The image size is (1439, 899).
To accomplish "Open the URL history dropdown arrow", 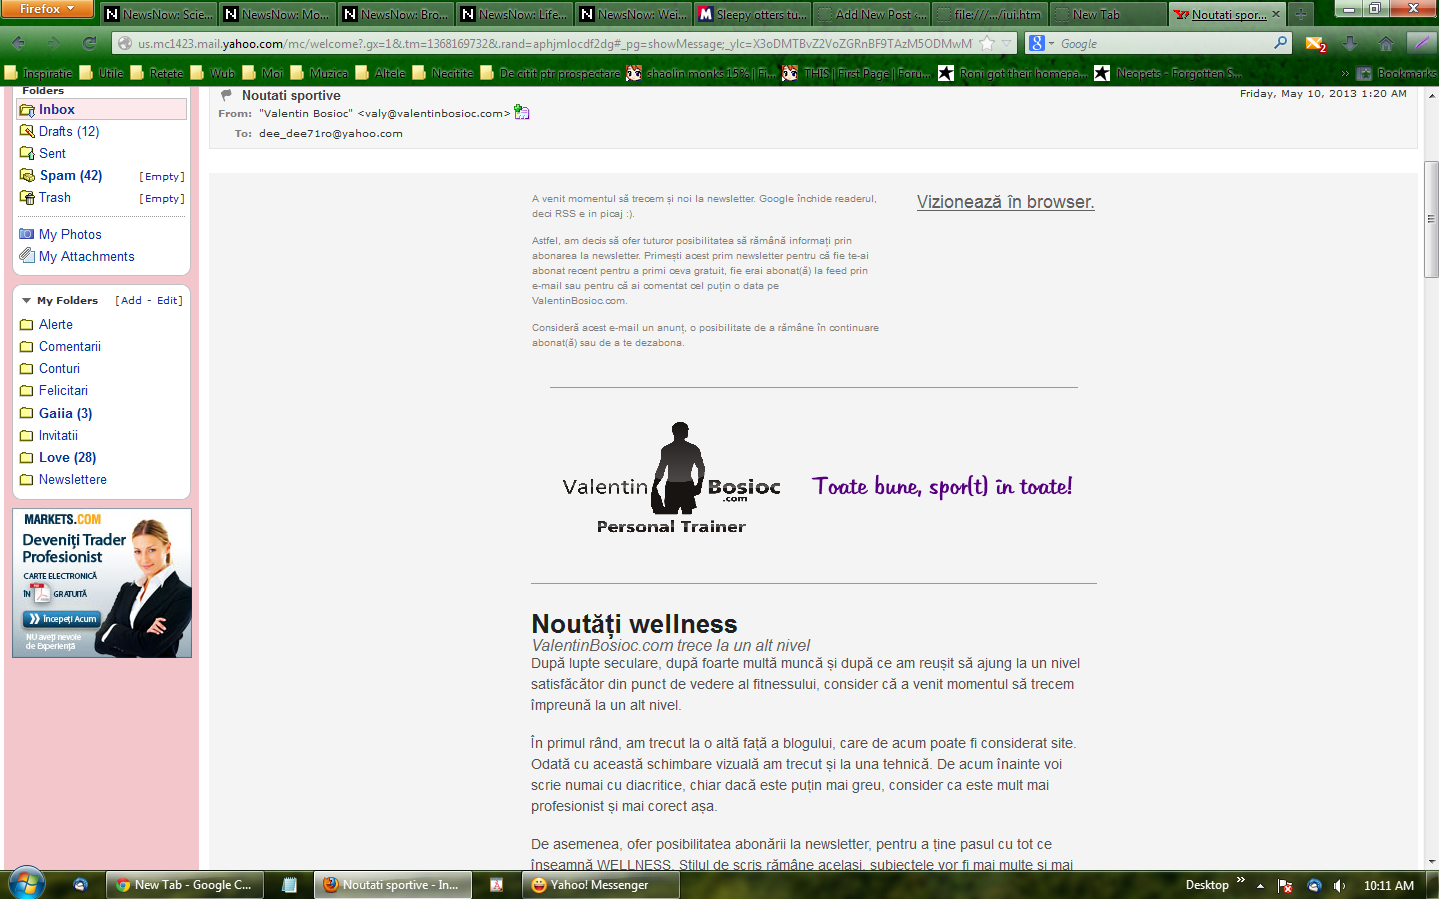I will pyautogui.click(x=1007, y=43).
